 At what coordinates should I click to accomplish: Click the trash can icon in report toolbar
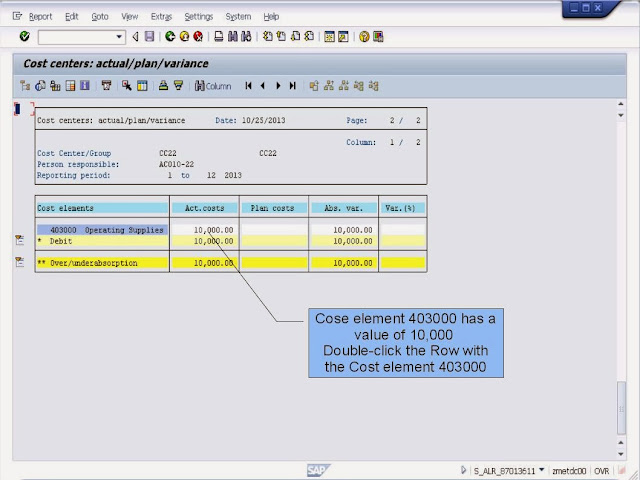[106, 86]
